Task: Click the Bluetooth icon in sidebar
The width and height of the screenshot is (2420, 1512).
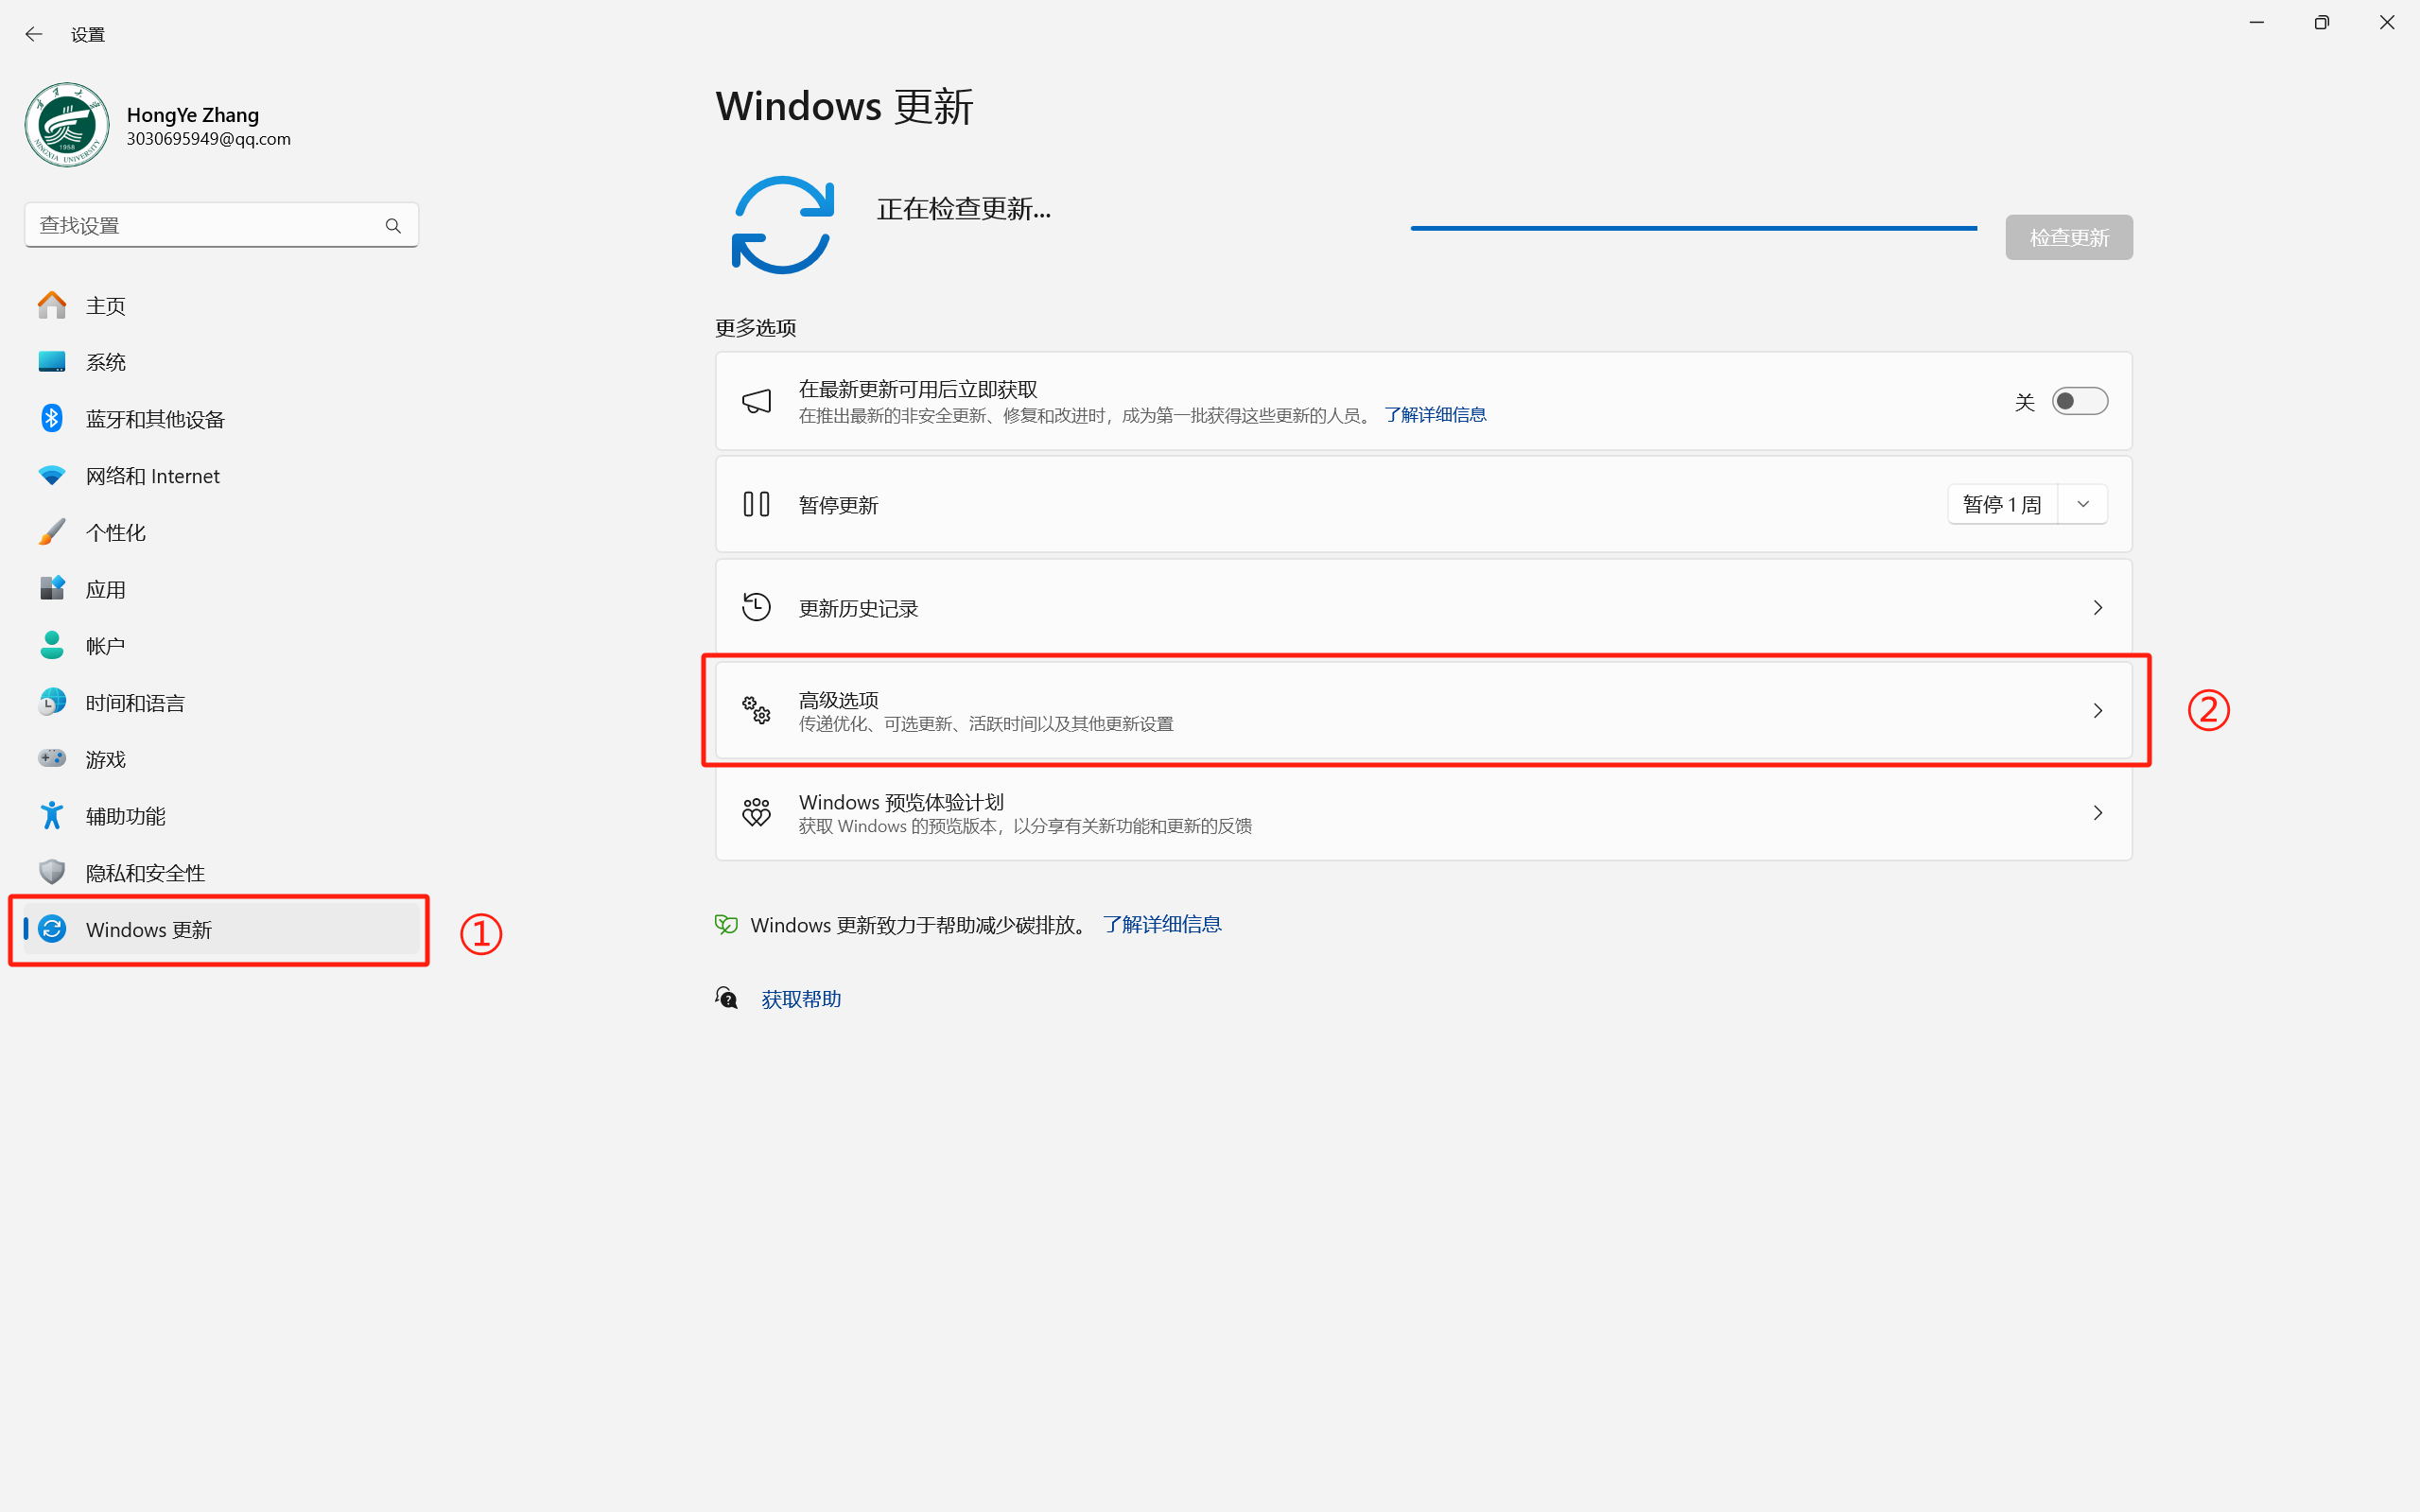Action: (52, 418)
